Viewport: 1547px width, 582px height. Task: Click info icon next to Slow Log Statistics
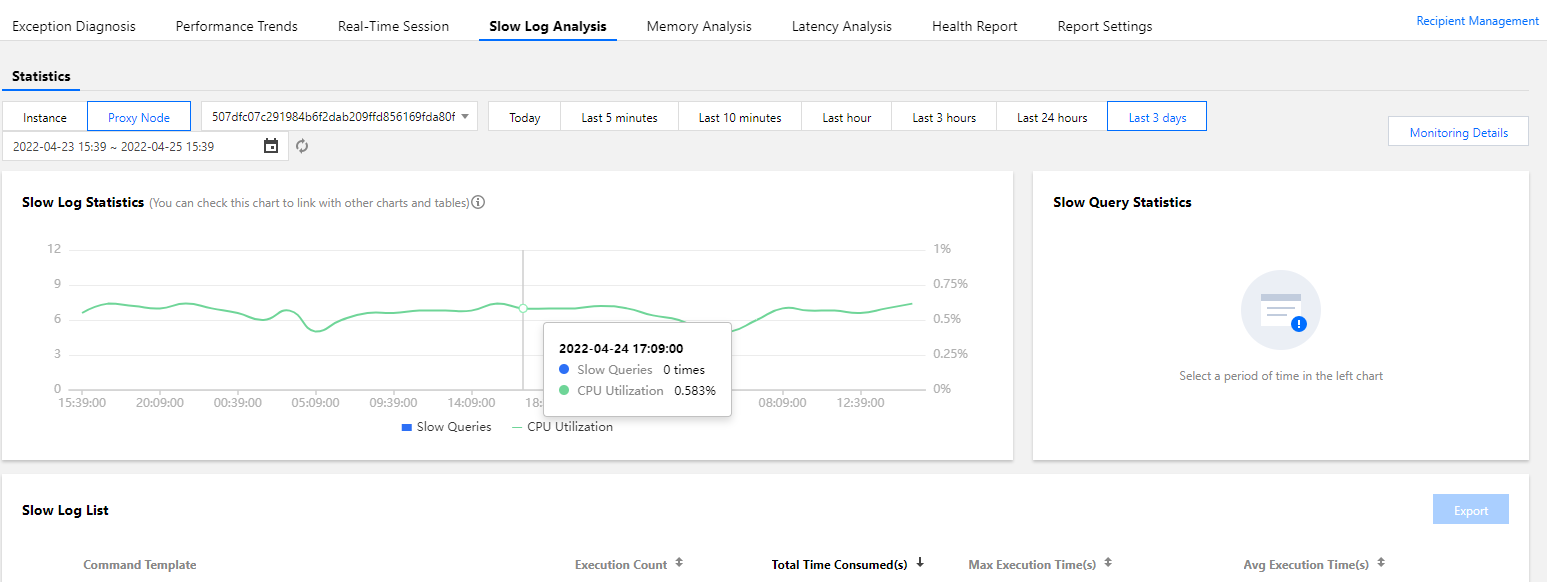tap(478, 202)
